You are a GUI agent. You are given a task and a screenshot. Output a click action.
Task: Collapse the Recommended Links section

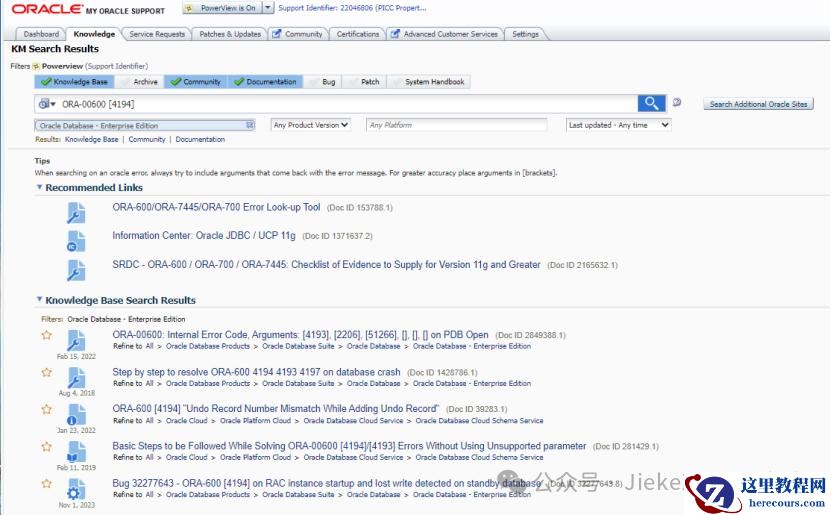39,187
